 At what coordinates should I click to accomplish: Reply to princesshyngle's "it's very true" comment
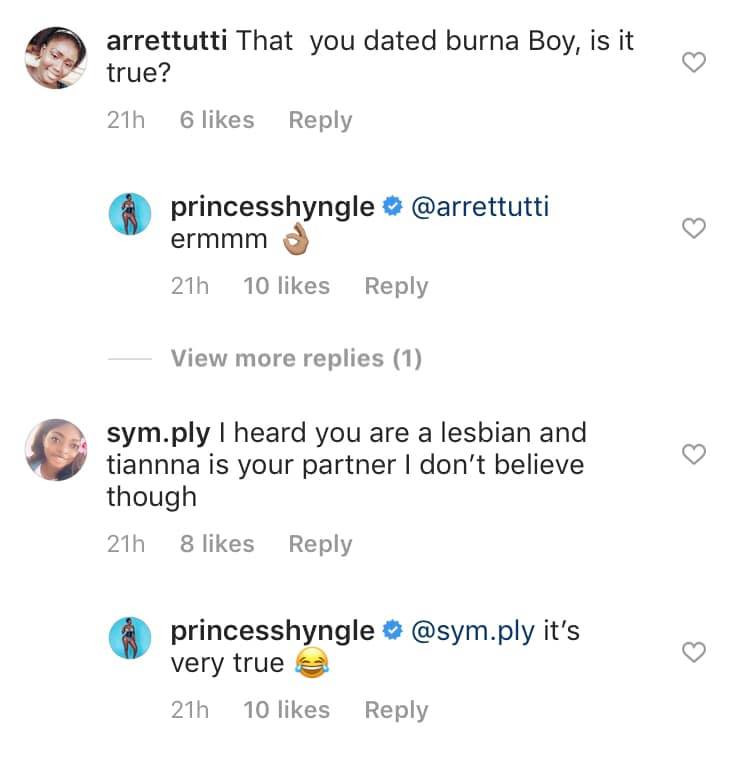(396, 710)
